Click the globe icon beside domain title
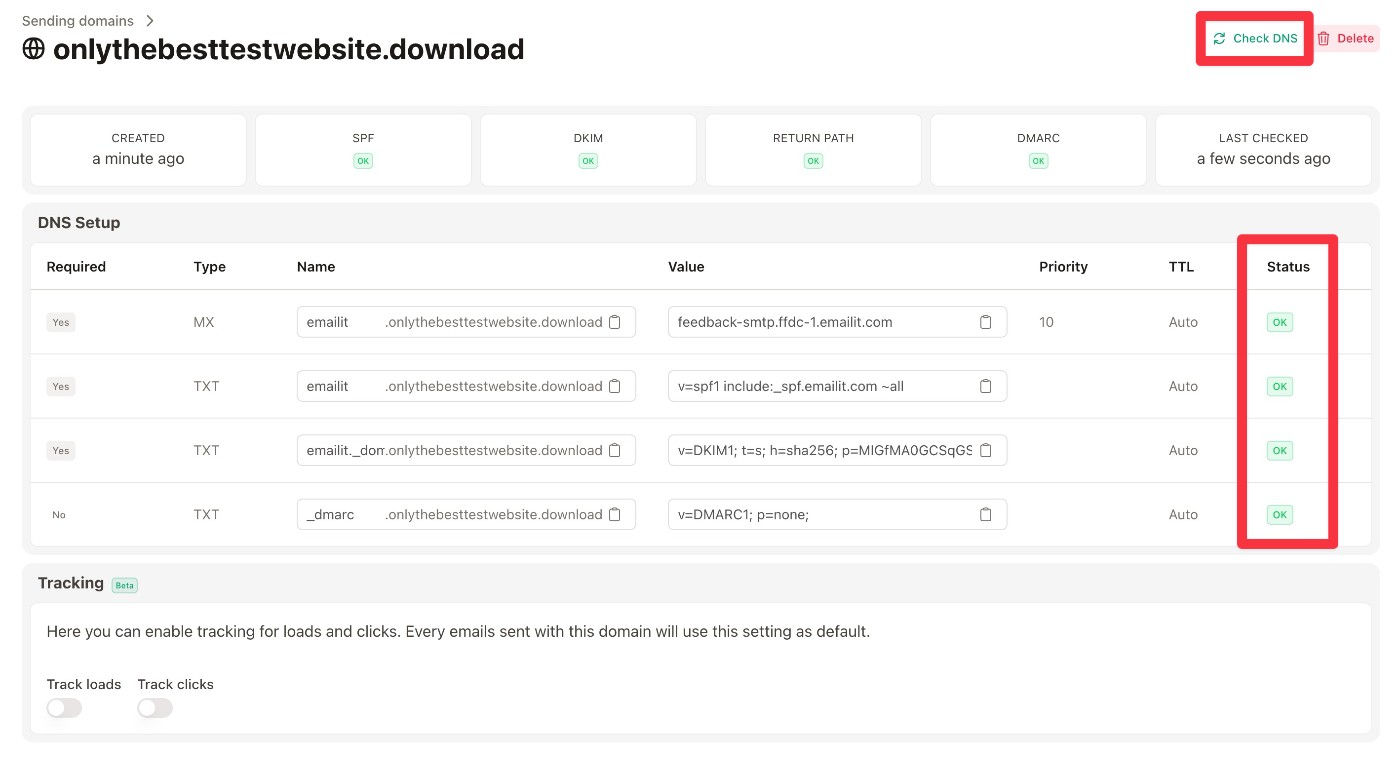 pos(34,49)
